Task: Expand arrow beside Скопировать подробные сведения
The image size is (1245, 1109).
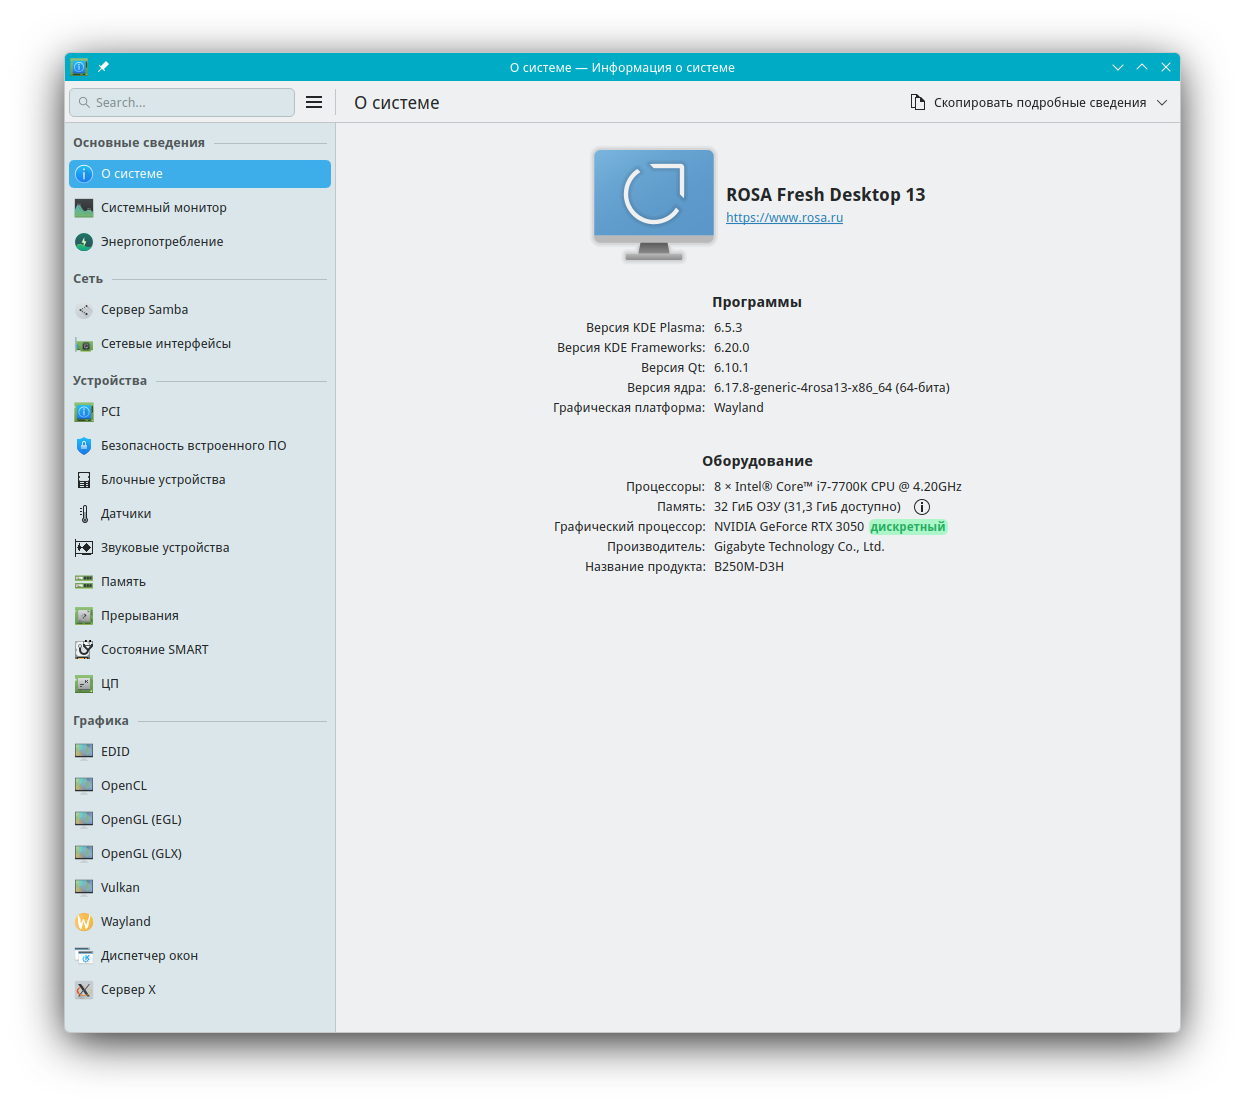Action: [x=1162, y=102]
